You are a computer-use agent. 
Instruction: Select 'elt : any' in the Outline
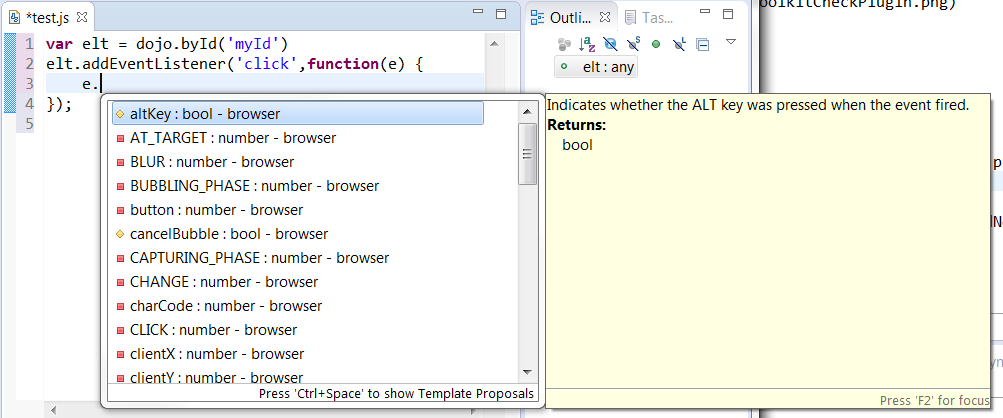(596, 67)
